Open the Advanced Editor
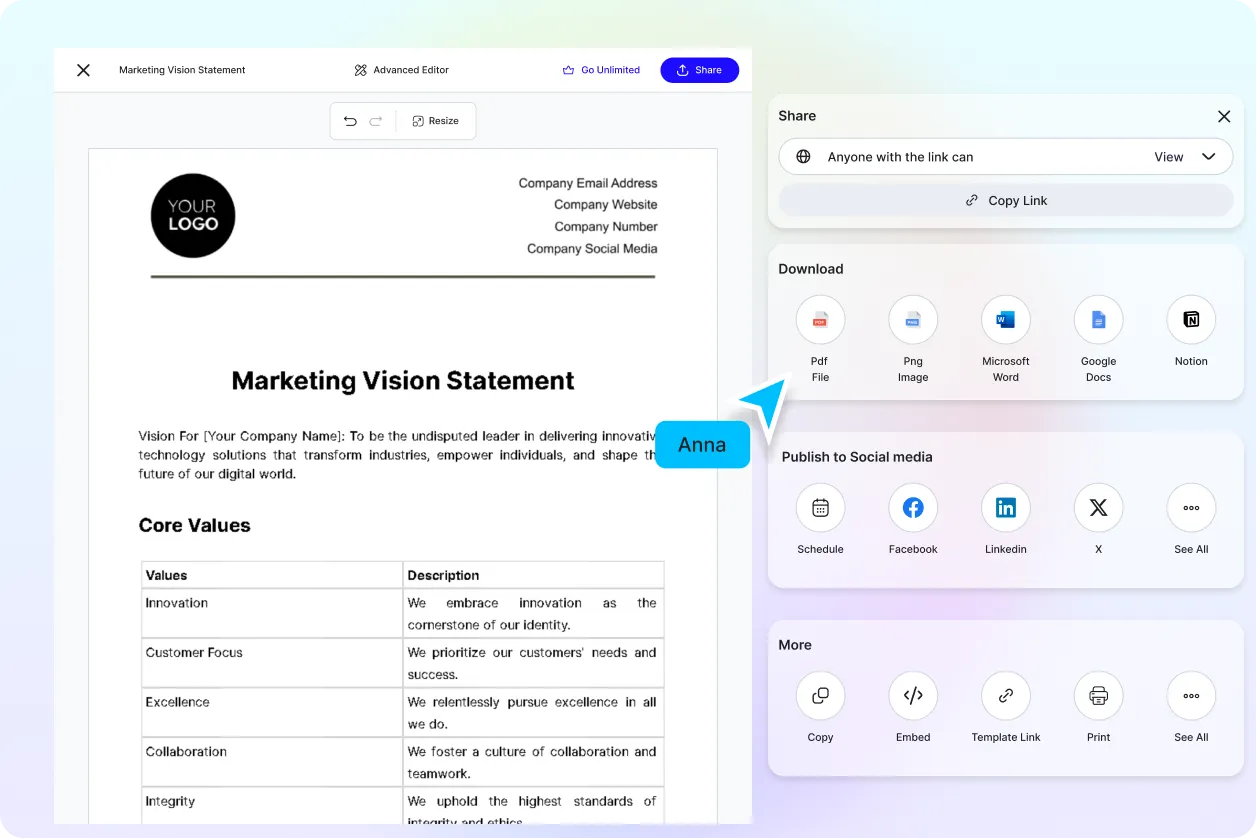 [x=401, y=70]
